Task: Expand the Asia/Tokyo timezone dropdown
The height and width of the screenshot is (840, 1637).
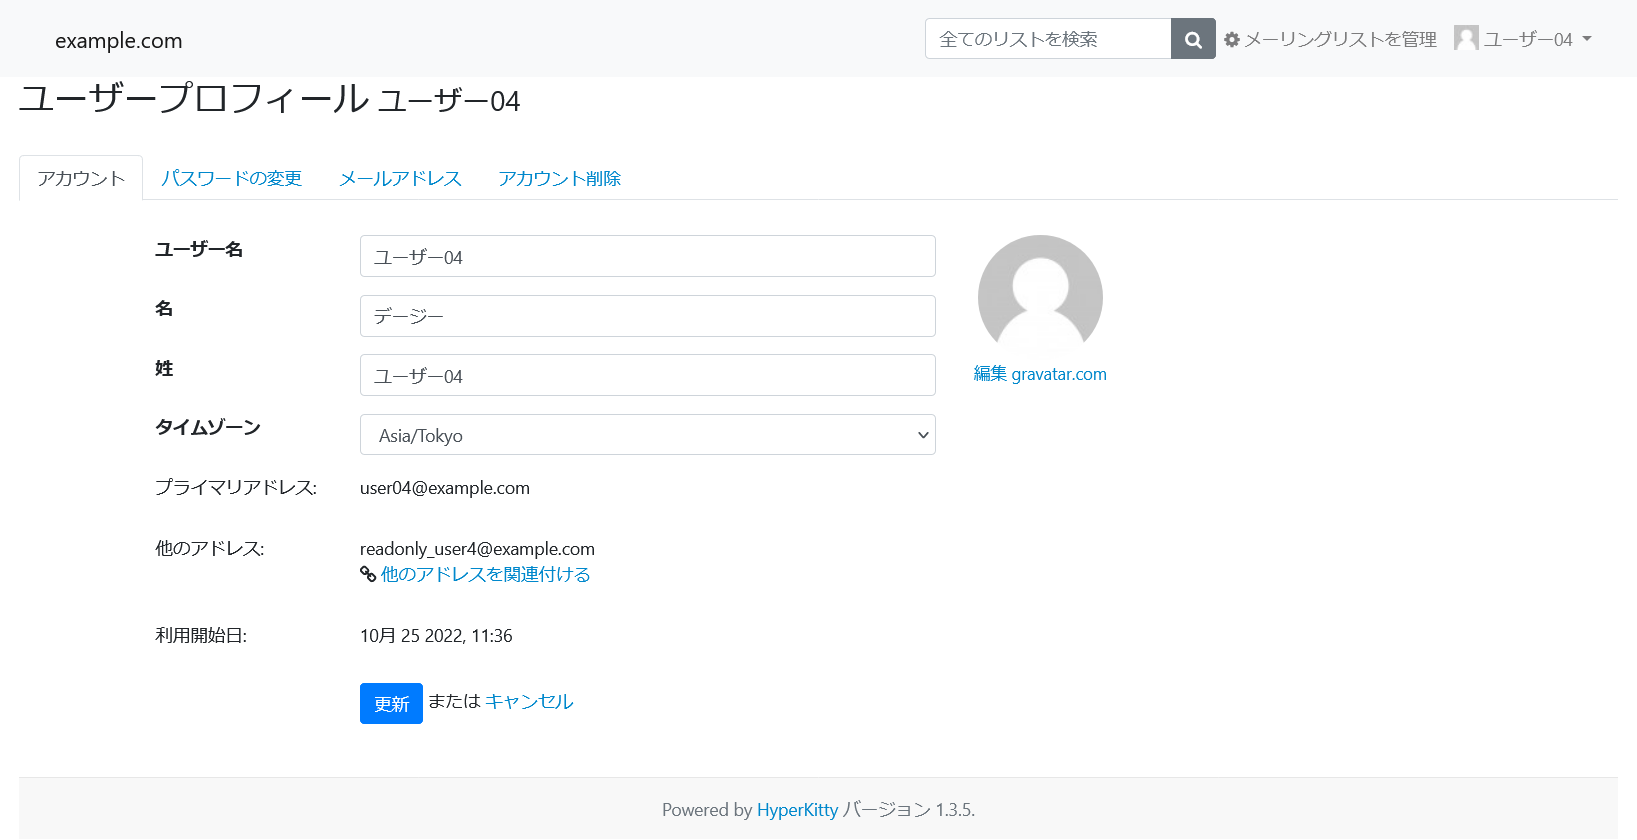Action: (x=648, y=435)
